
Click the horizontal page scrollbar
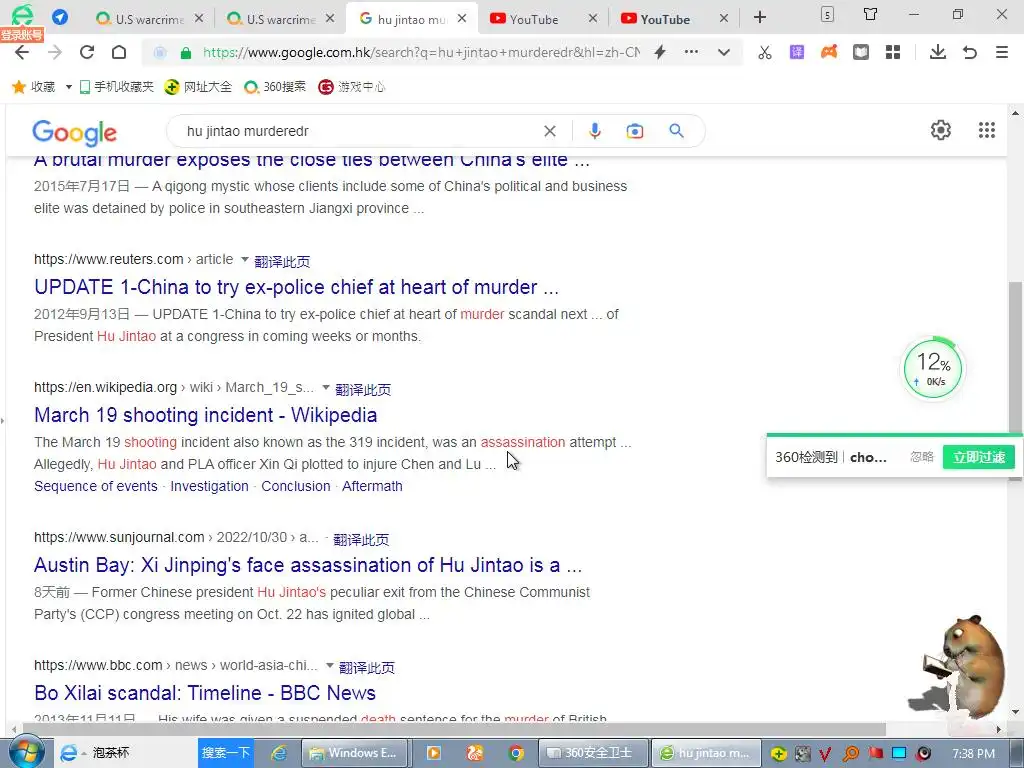[454, 729]
